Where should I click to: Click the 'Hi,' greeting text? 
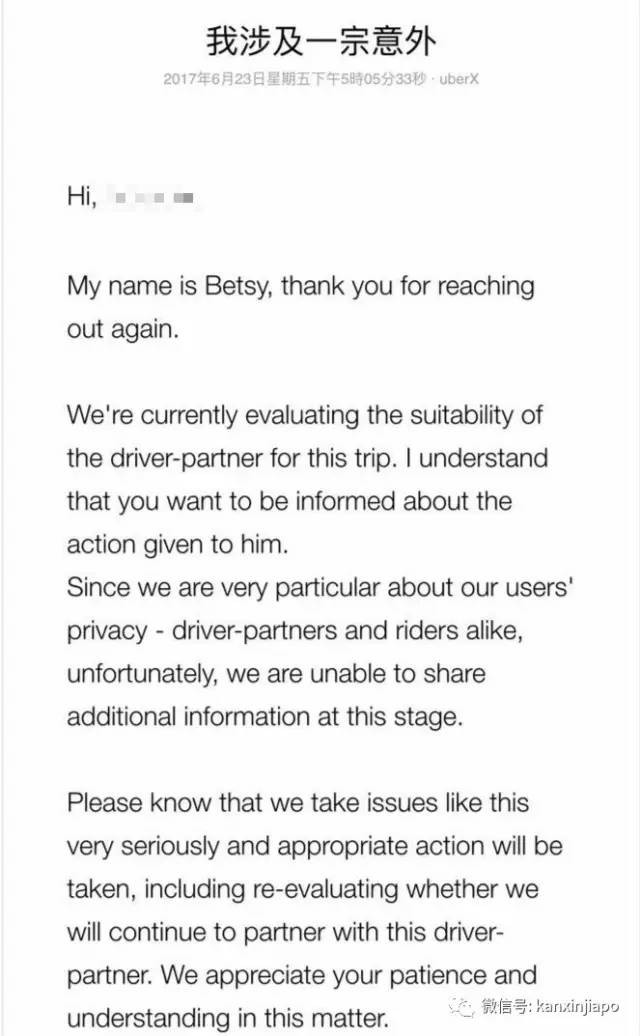[x=81, y=198]
